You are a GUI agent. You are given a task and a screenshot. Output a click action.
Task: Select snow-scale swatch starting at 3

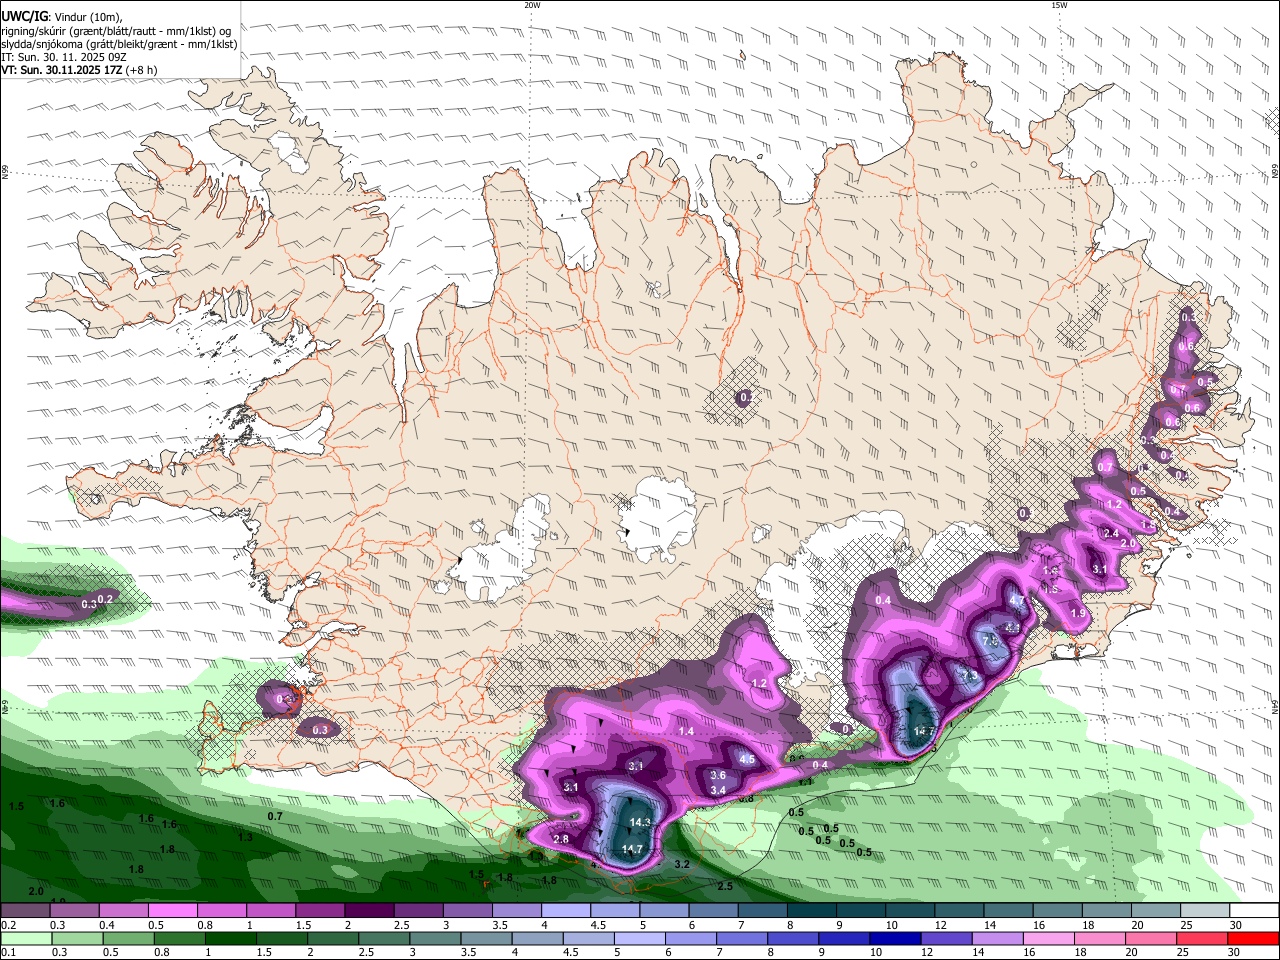tap(469, 912)
